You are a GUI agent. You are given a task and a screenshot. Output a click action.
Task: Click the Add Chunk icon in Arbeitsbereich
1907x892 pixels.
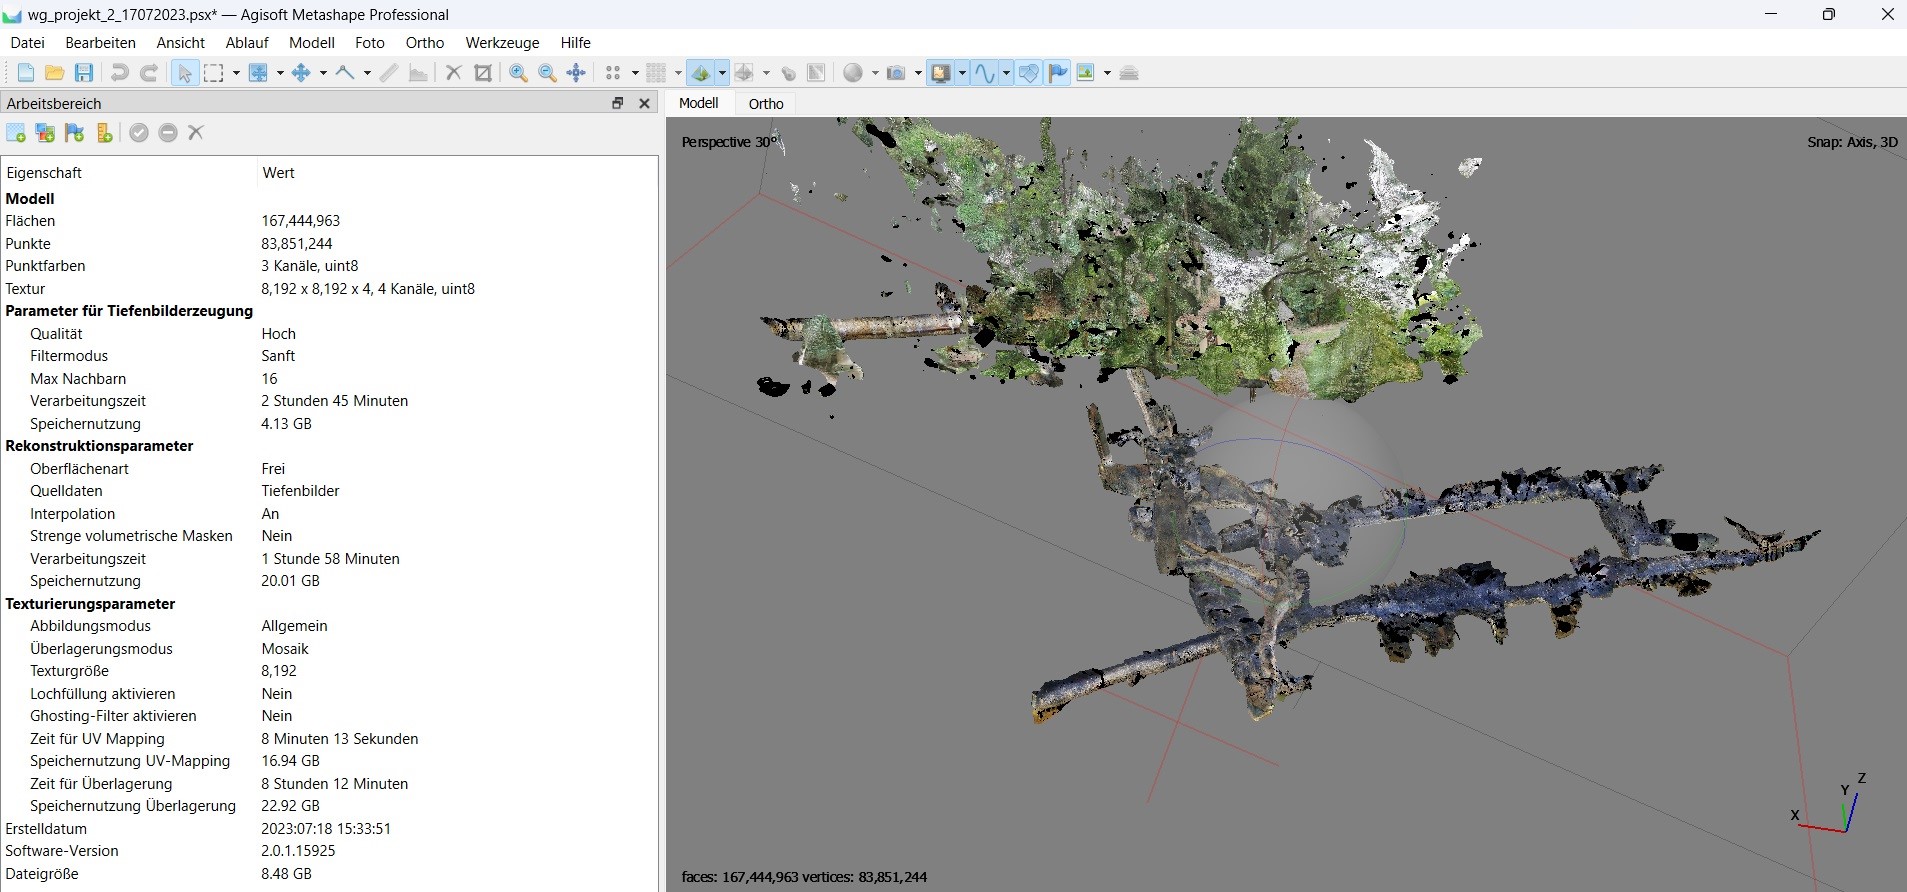[x=16, y=133]
